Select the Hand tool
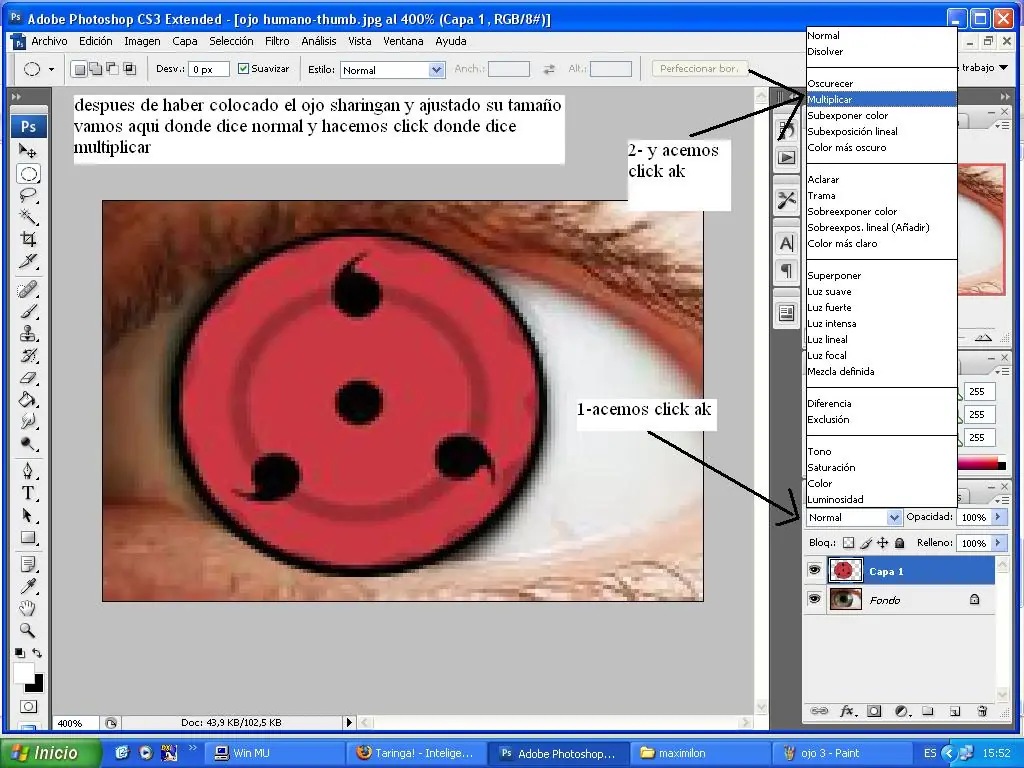 pyautogui.click(x=28, y=609)
